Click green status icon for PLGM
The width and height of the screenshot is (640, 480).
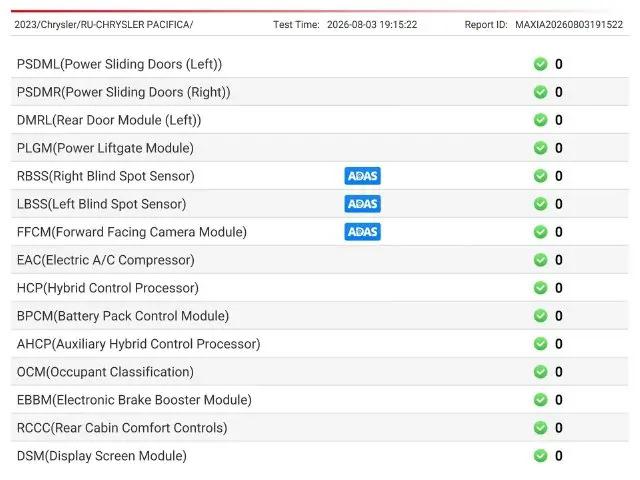pyautogui.click(x=540, y=148)
